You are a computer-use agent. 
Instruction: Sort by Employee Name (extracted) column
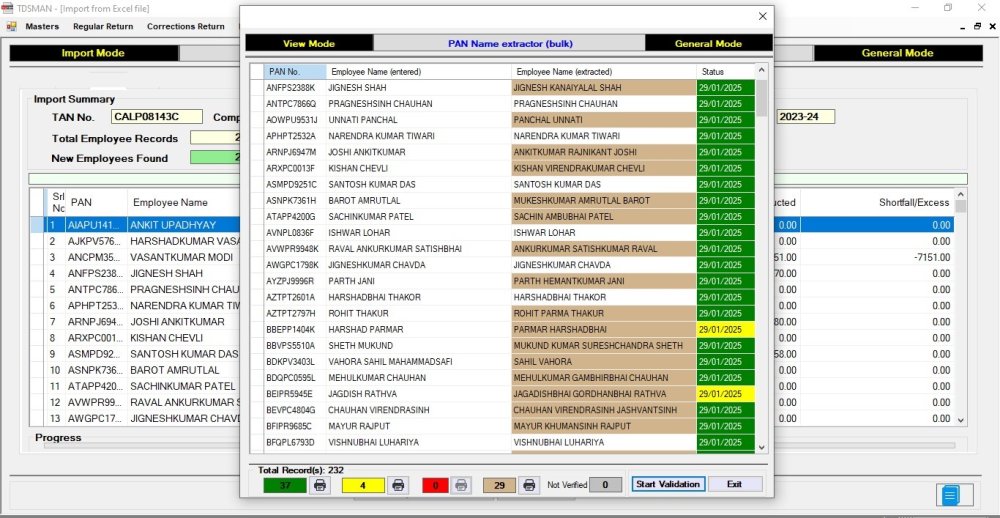coord(603,71)
